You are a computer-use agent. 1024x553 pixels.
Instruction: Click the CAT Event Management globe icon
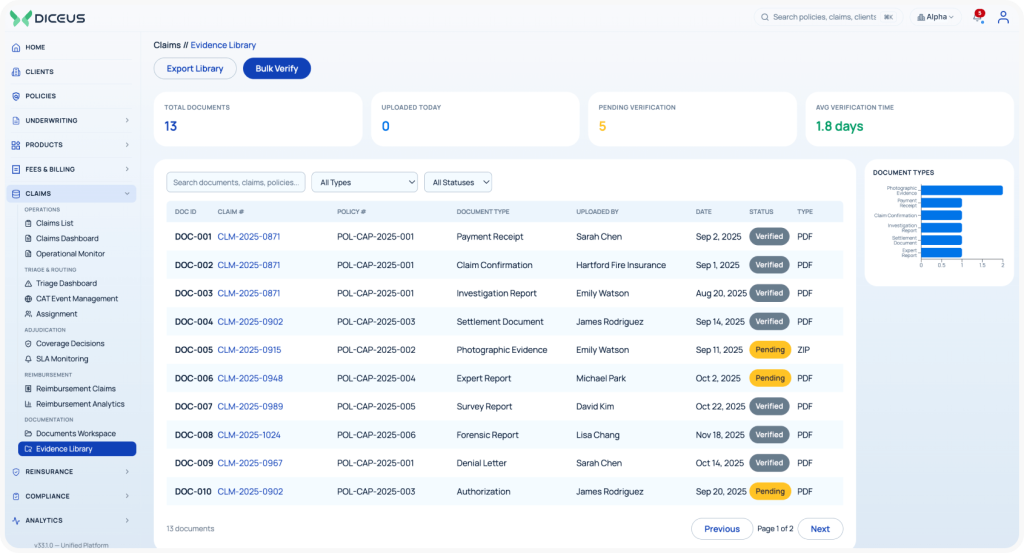point(28,299)
